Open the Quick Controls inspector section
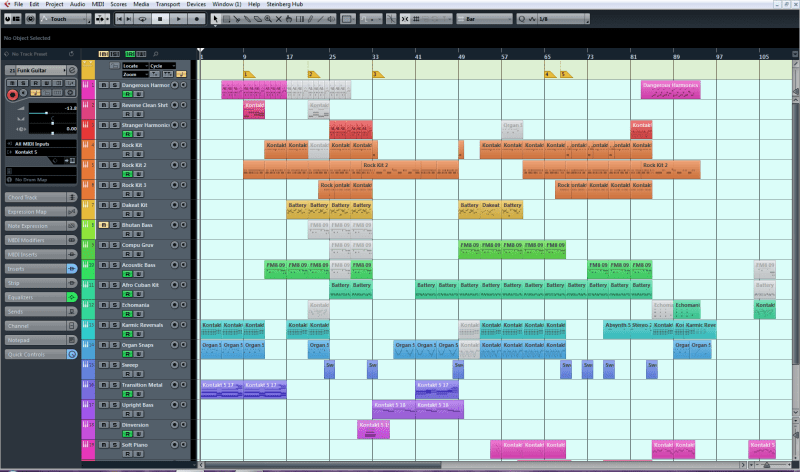 coord(41,355)
